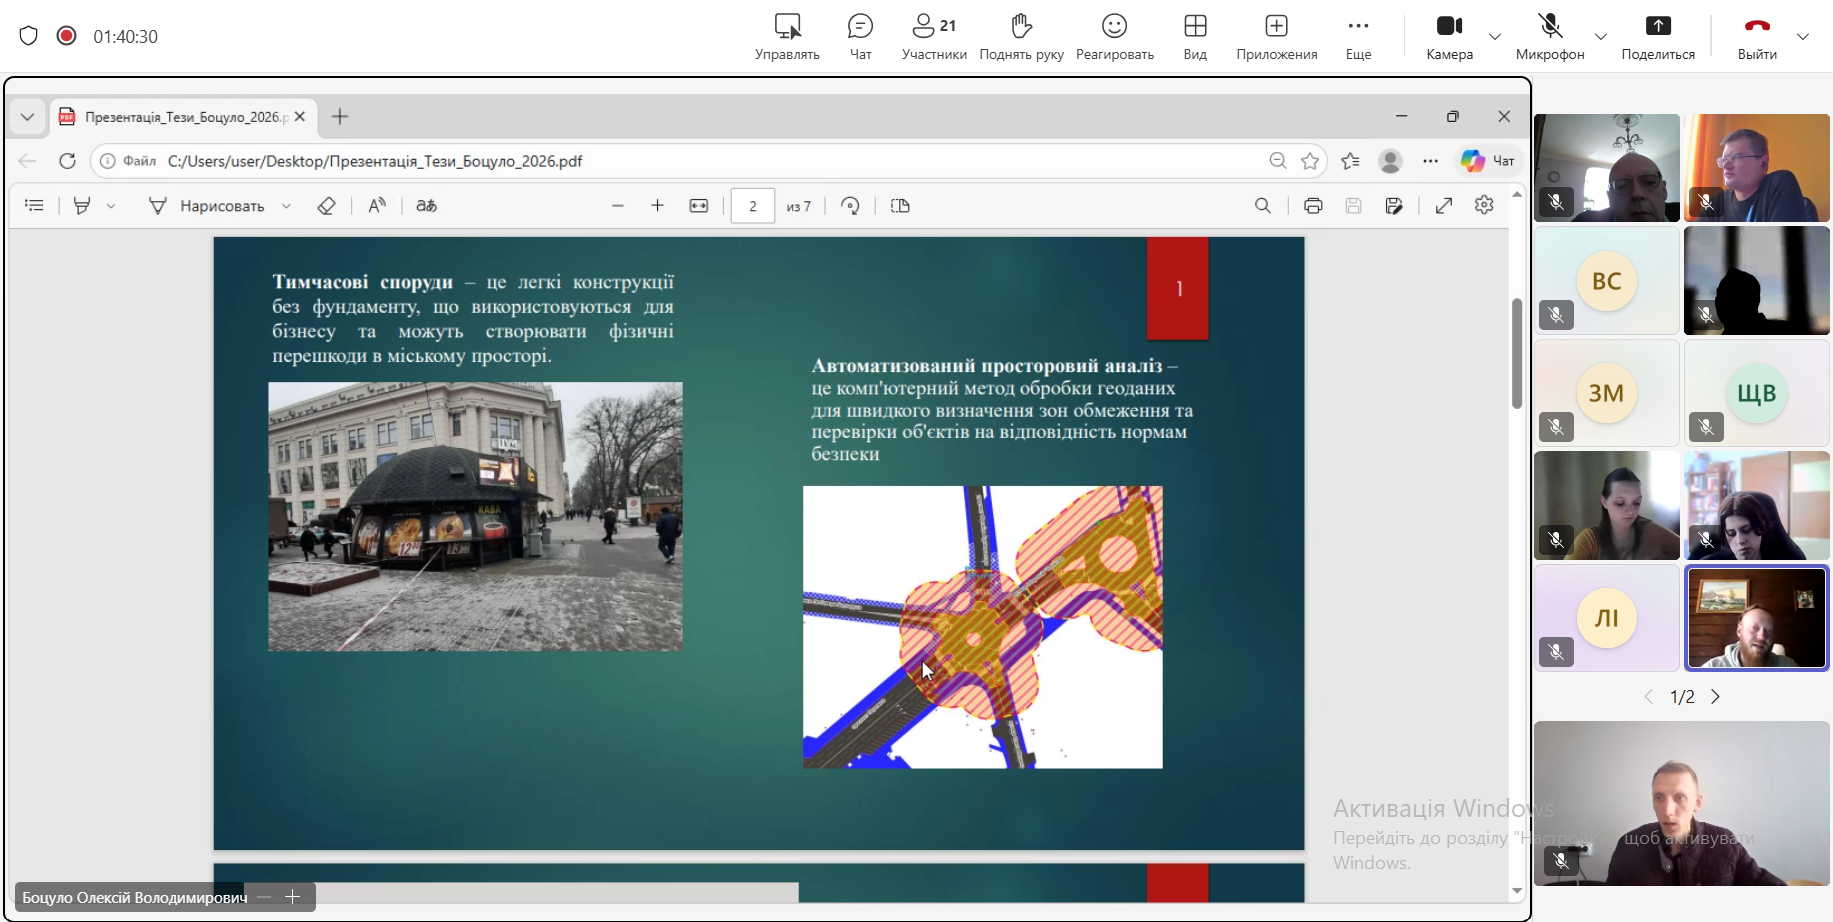Image resolution: width=1833 pixels, height=922 pixels.
Task: Expand the microphone options dropdown arrow
Action: (x=1601, y=37)
